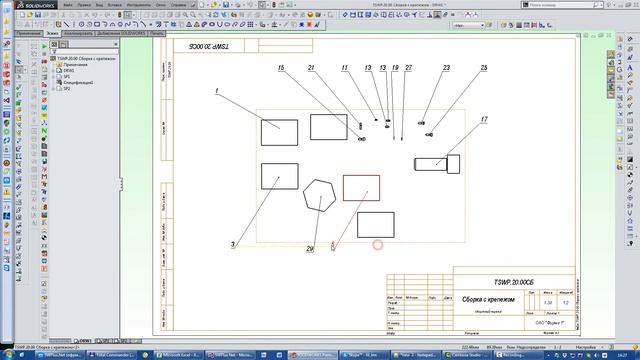Click title block designation TSWP.20.00СБ
The image size is (640, 360).
[514, 282]
